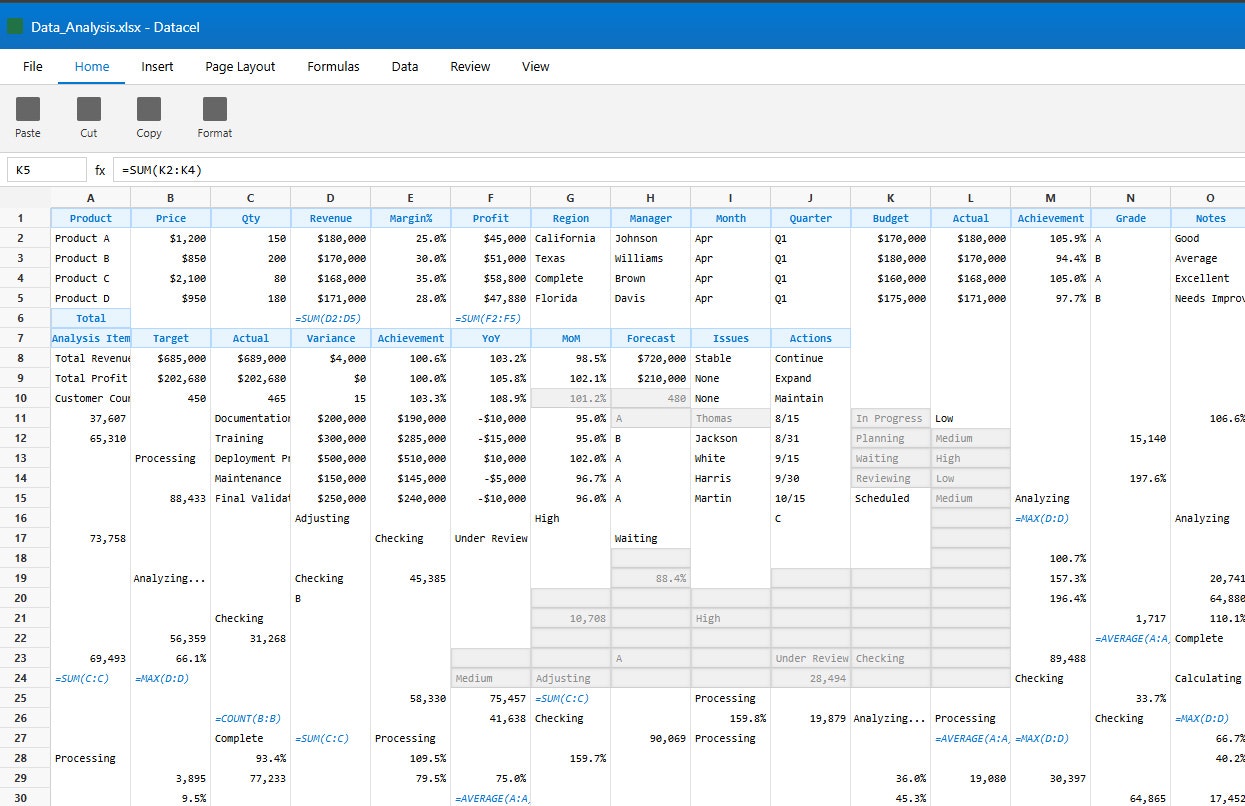Click the 90,069 value cell

(651, 738)
